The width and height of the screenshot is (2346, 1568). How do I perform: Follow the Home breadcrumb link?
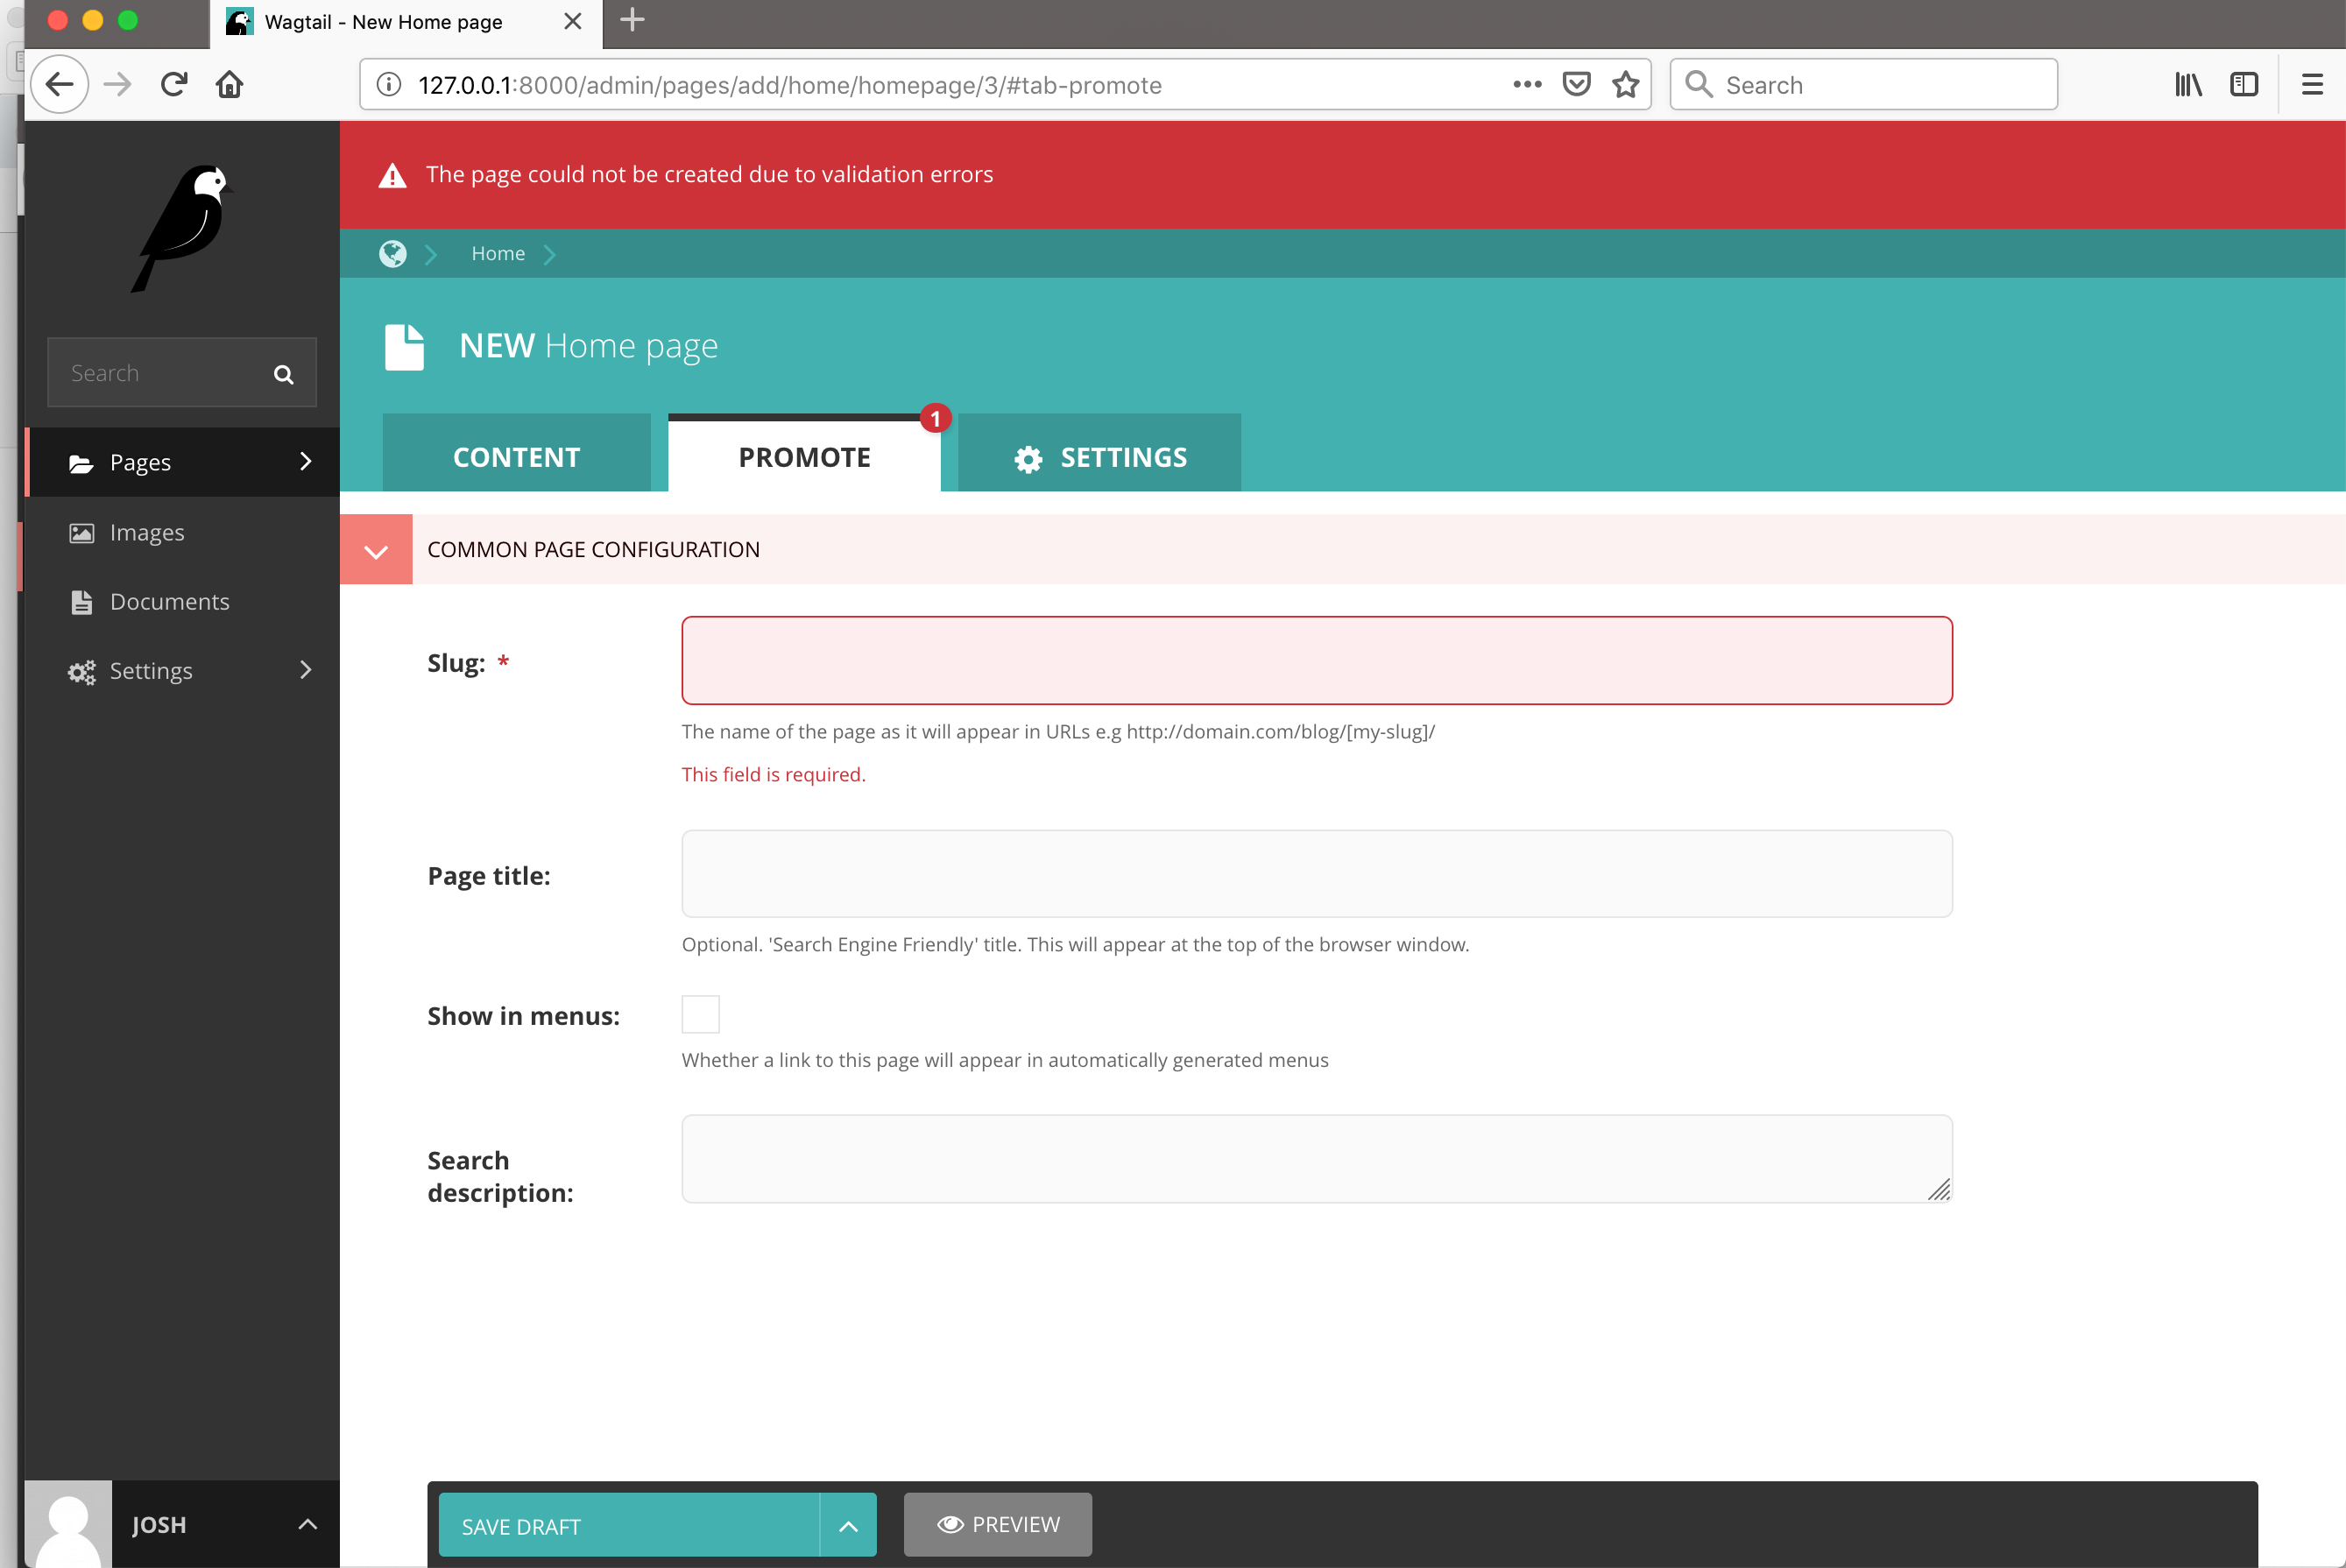pos(498,254)
